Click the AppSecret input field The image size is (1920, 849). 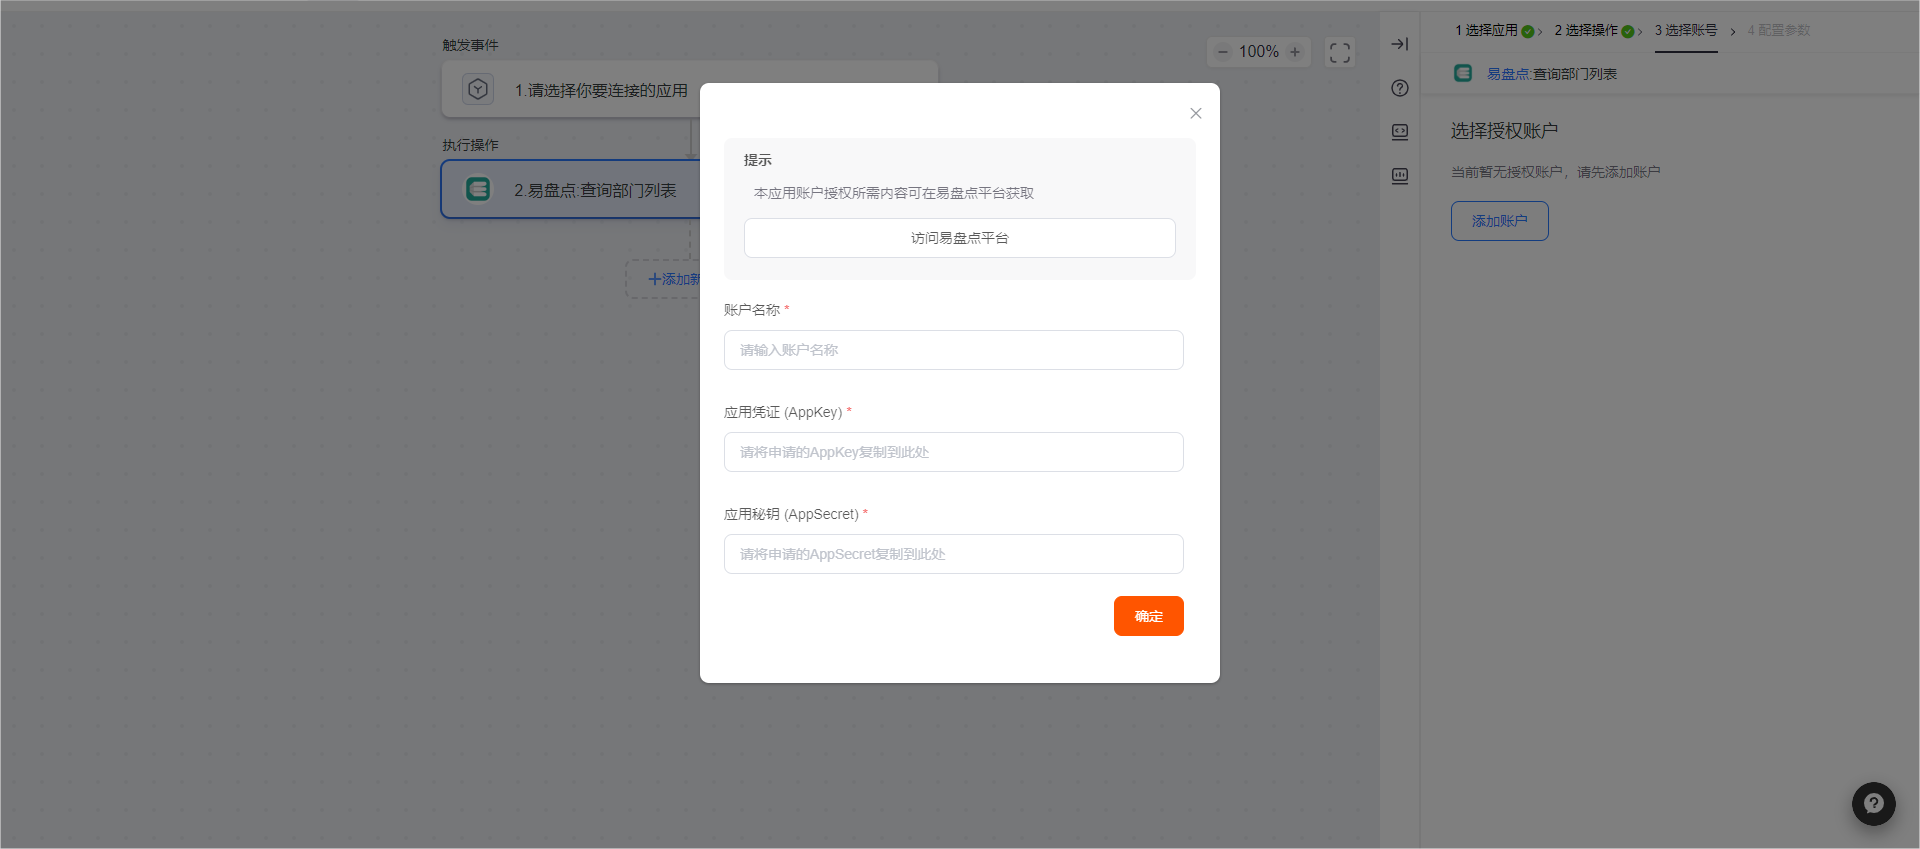click(953, 554)
